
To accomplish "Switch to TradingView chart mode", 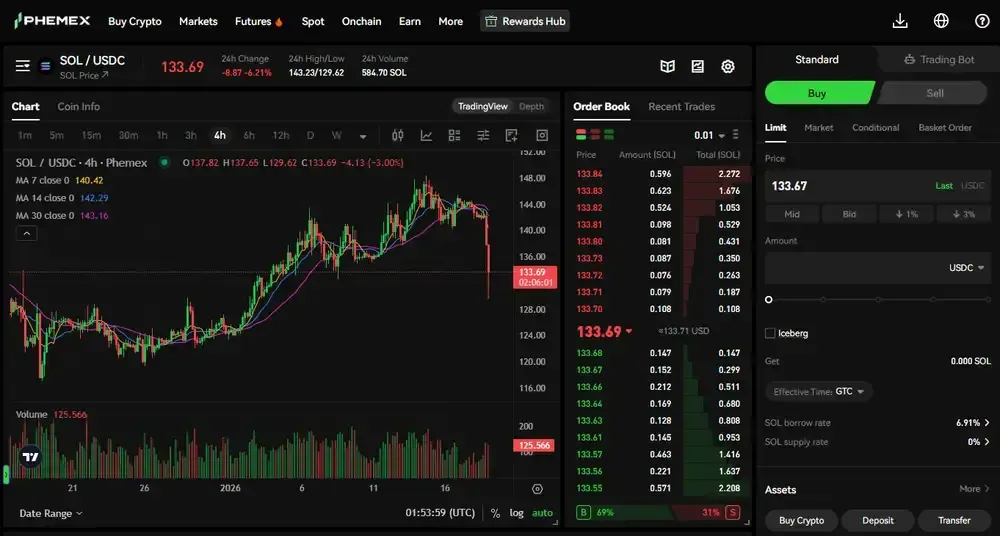I will (483, 107).
